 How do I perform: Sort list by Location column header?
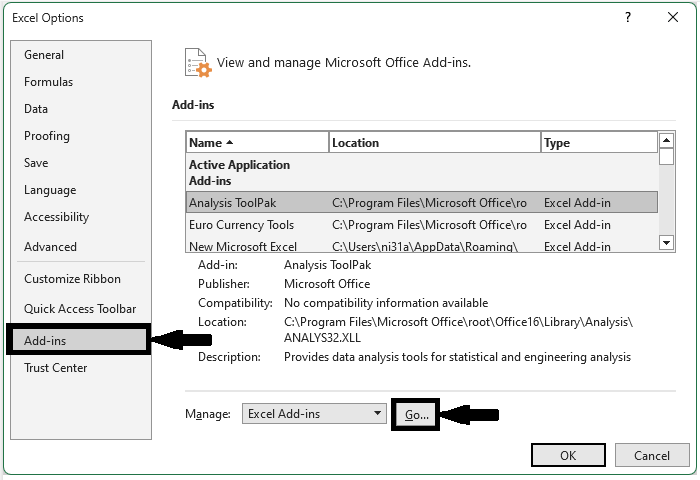pos(434,143)
